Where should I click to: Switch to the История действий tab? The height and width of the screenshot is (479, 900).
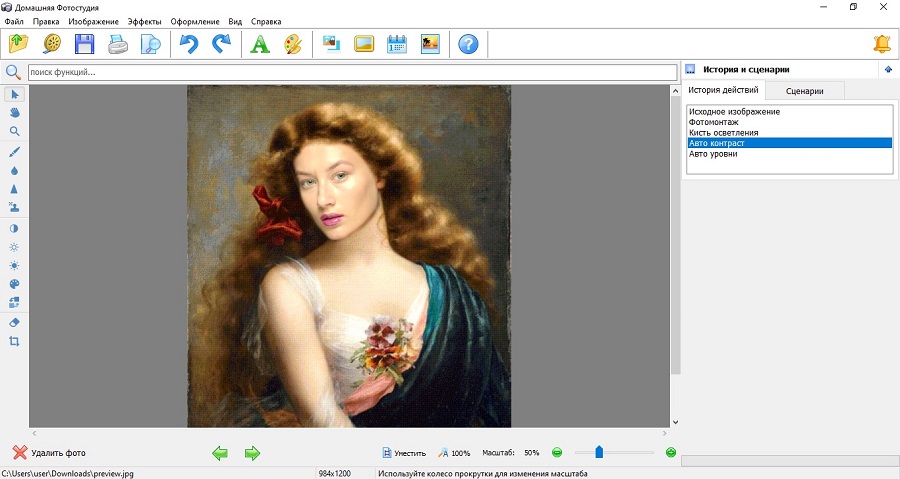[723, 90]
